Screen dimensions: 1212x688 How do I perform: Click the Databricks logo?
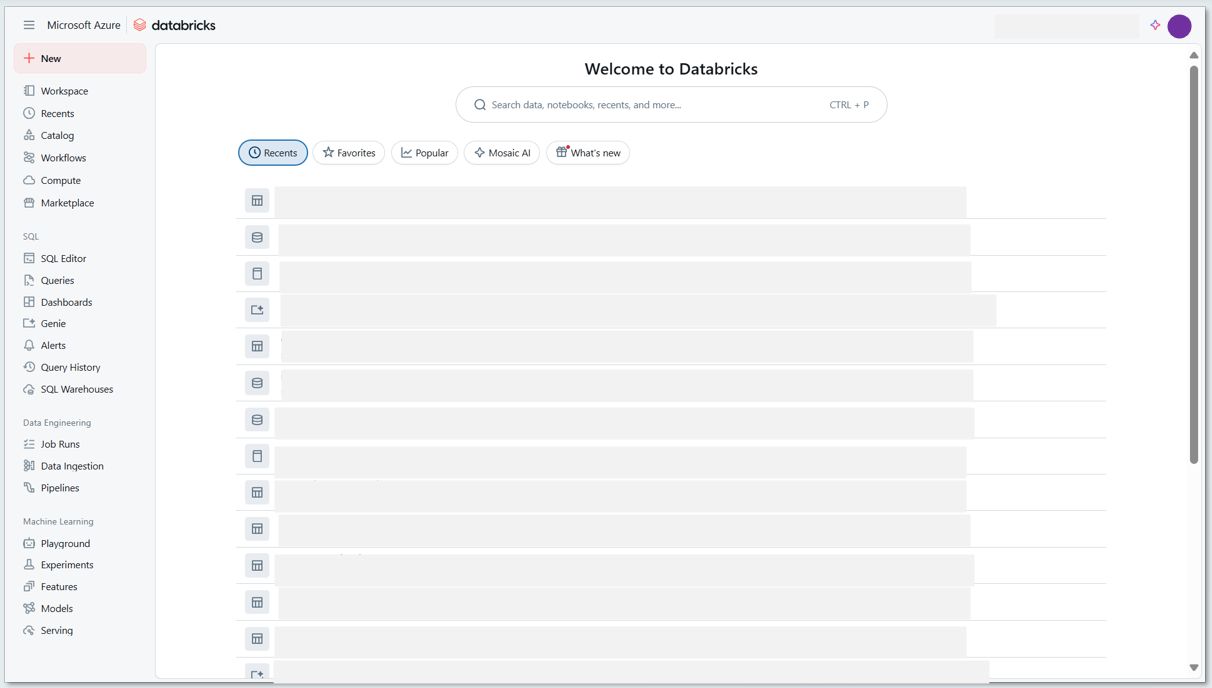pyautogui.click(x=175, y=25)
